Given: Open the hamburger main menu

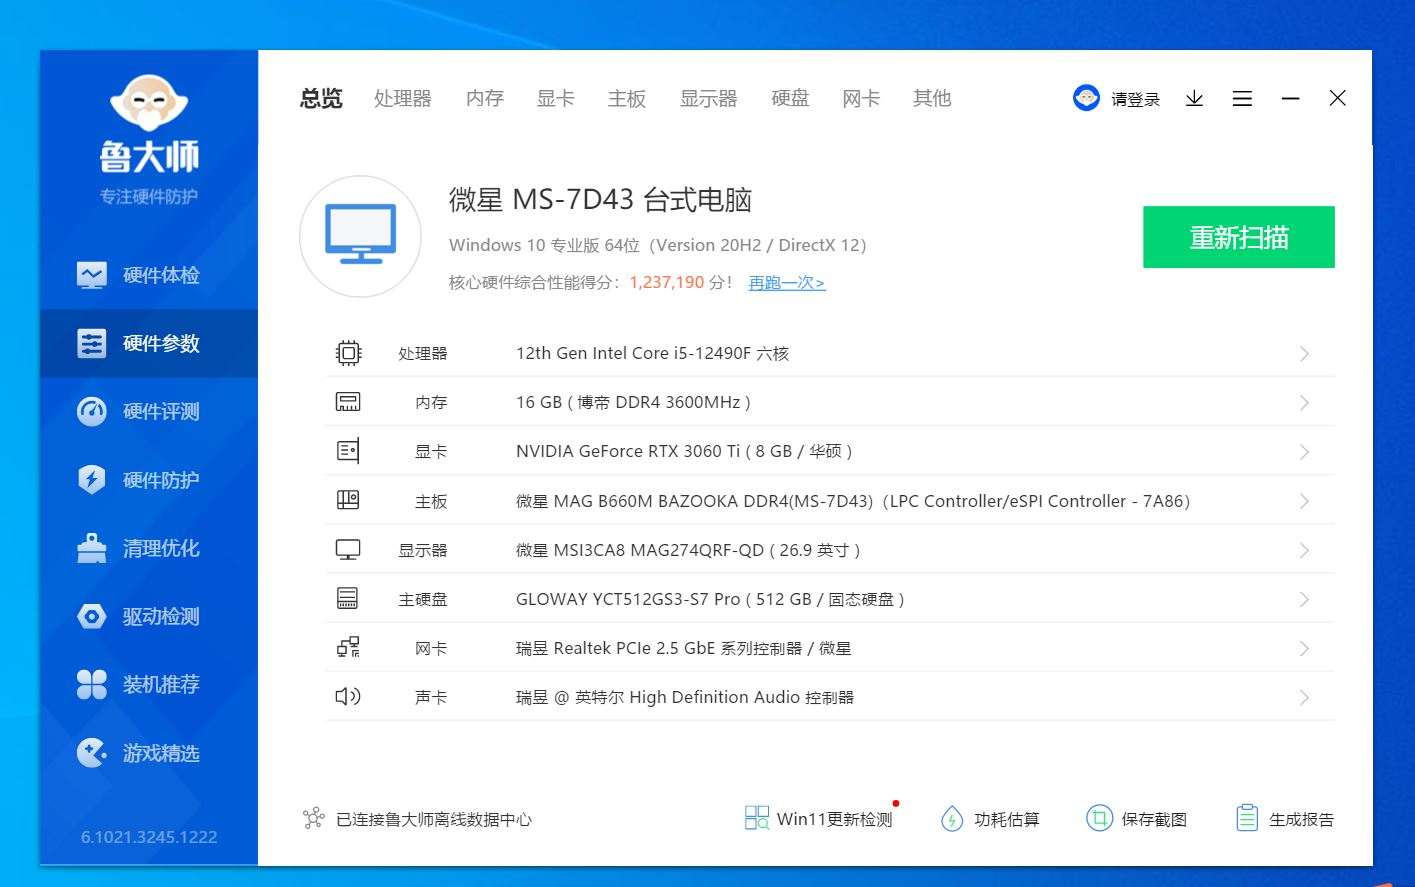Looking at the screenshot, I should [x=1242, y=98].
